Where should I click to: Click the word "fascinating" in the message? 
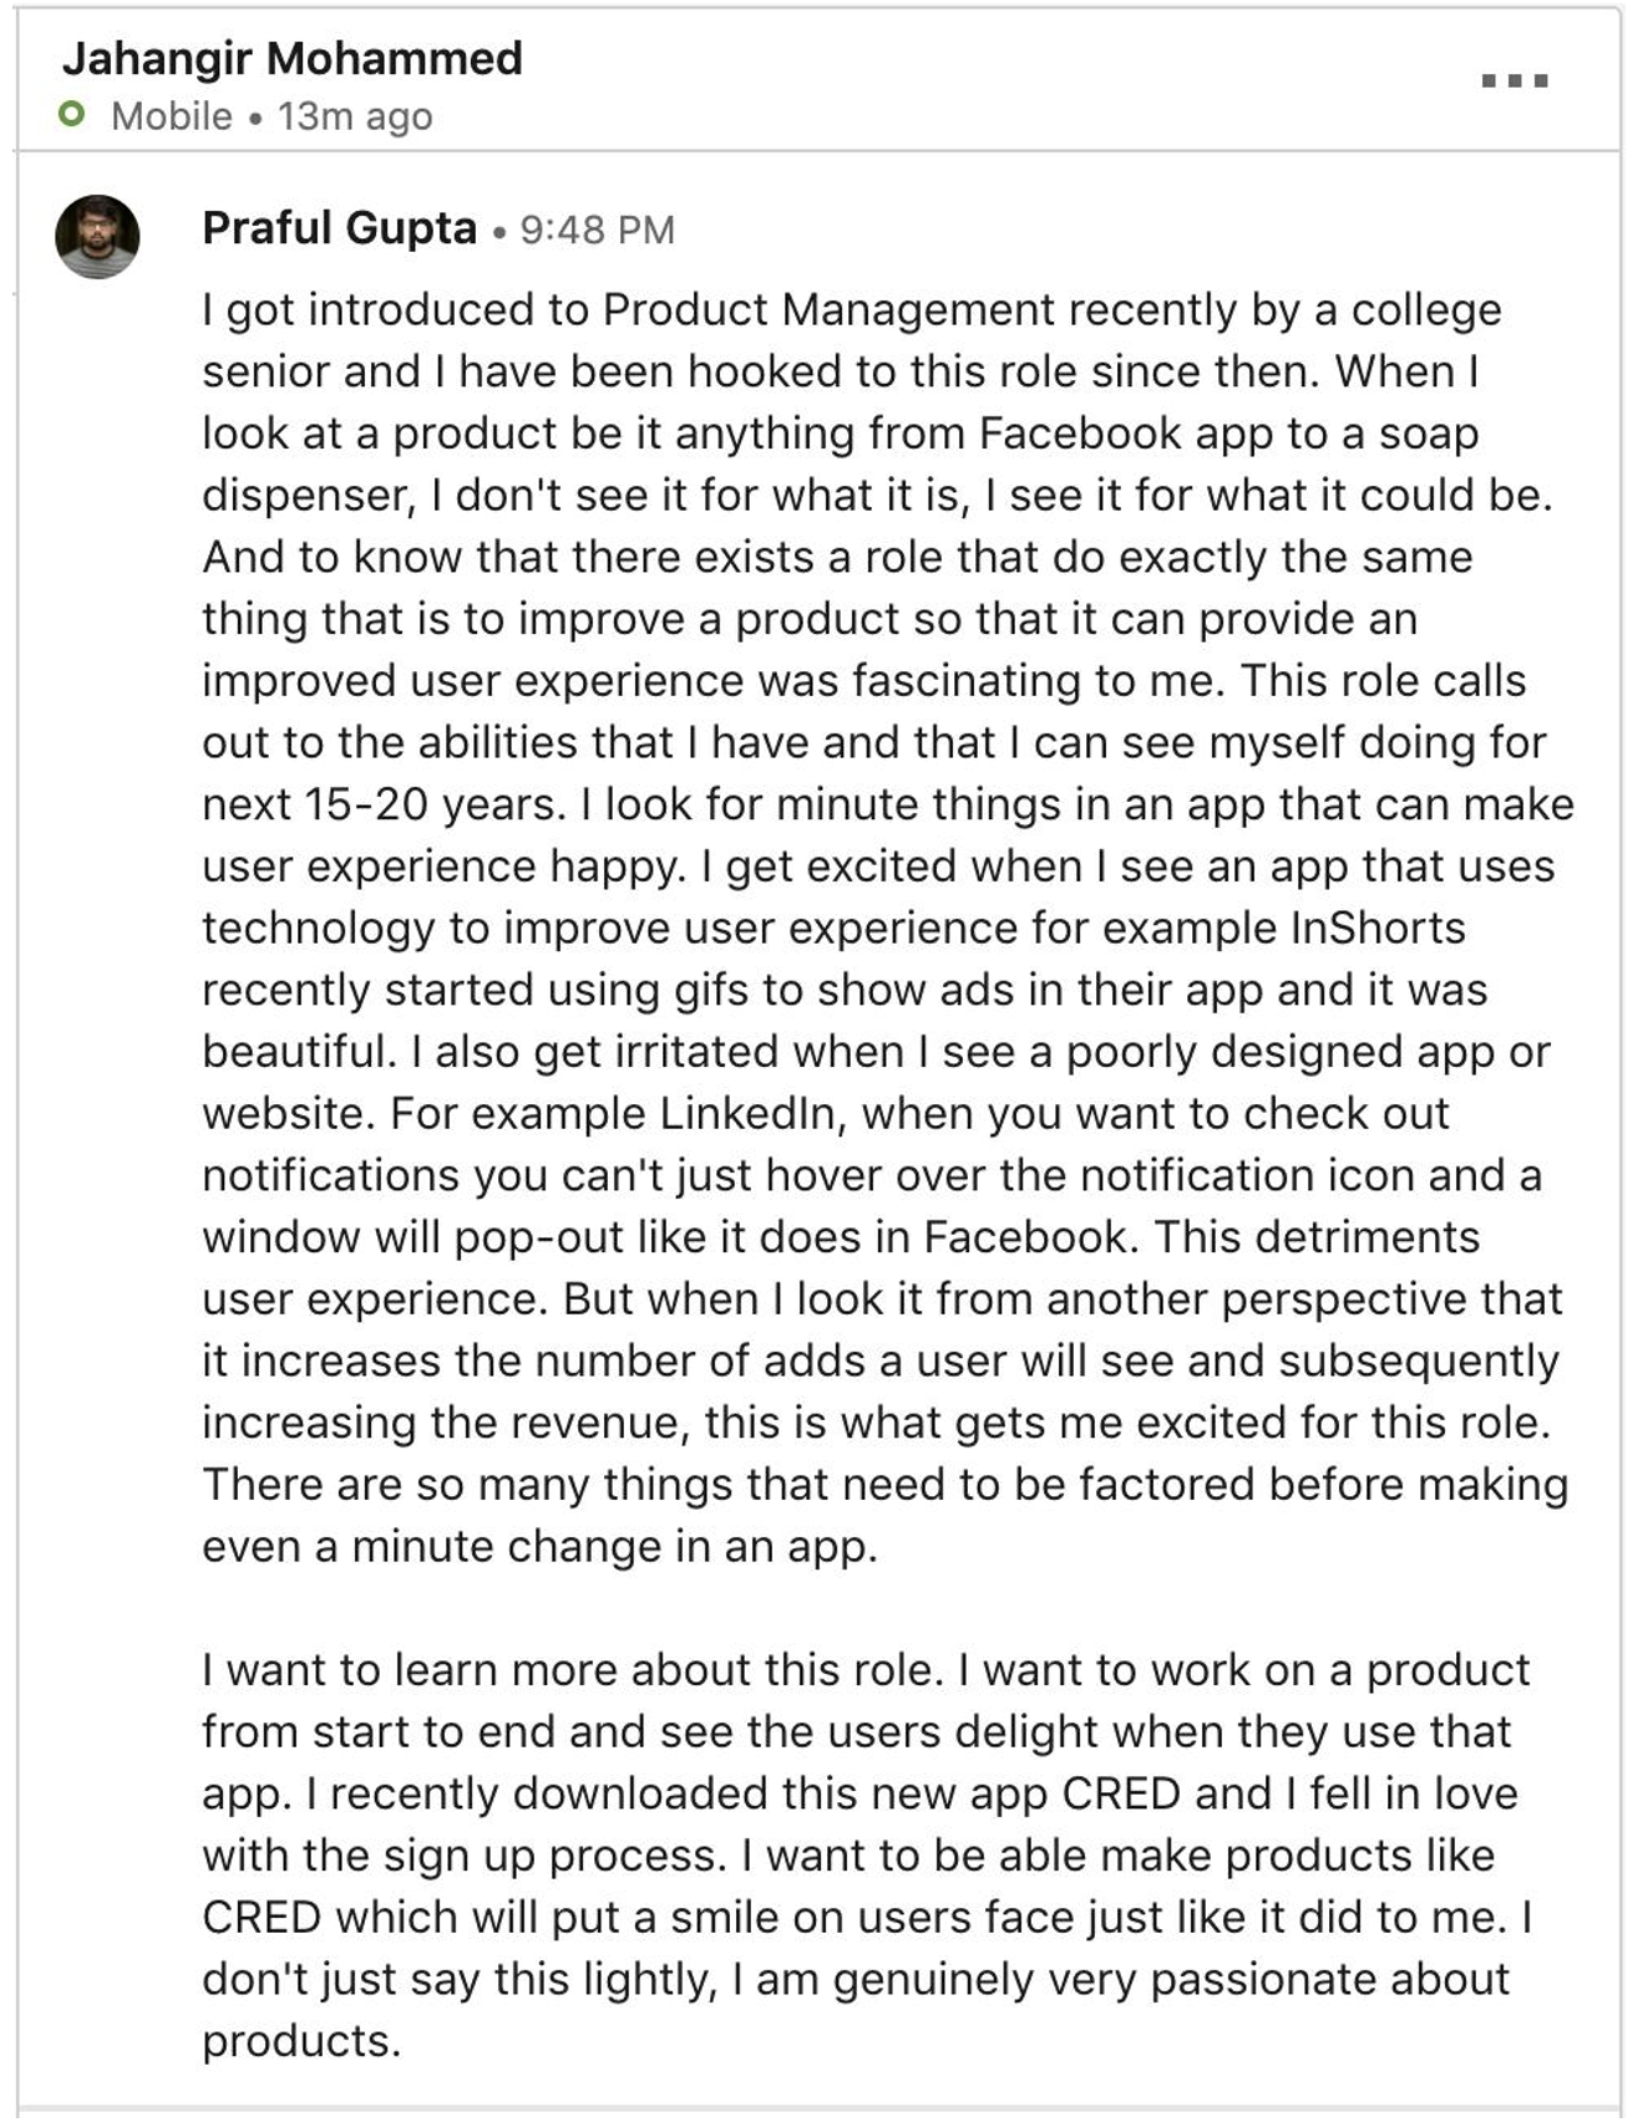(967, 681)
